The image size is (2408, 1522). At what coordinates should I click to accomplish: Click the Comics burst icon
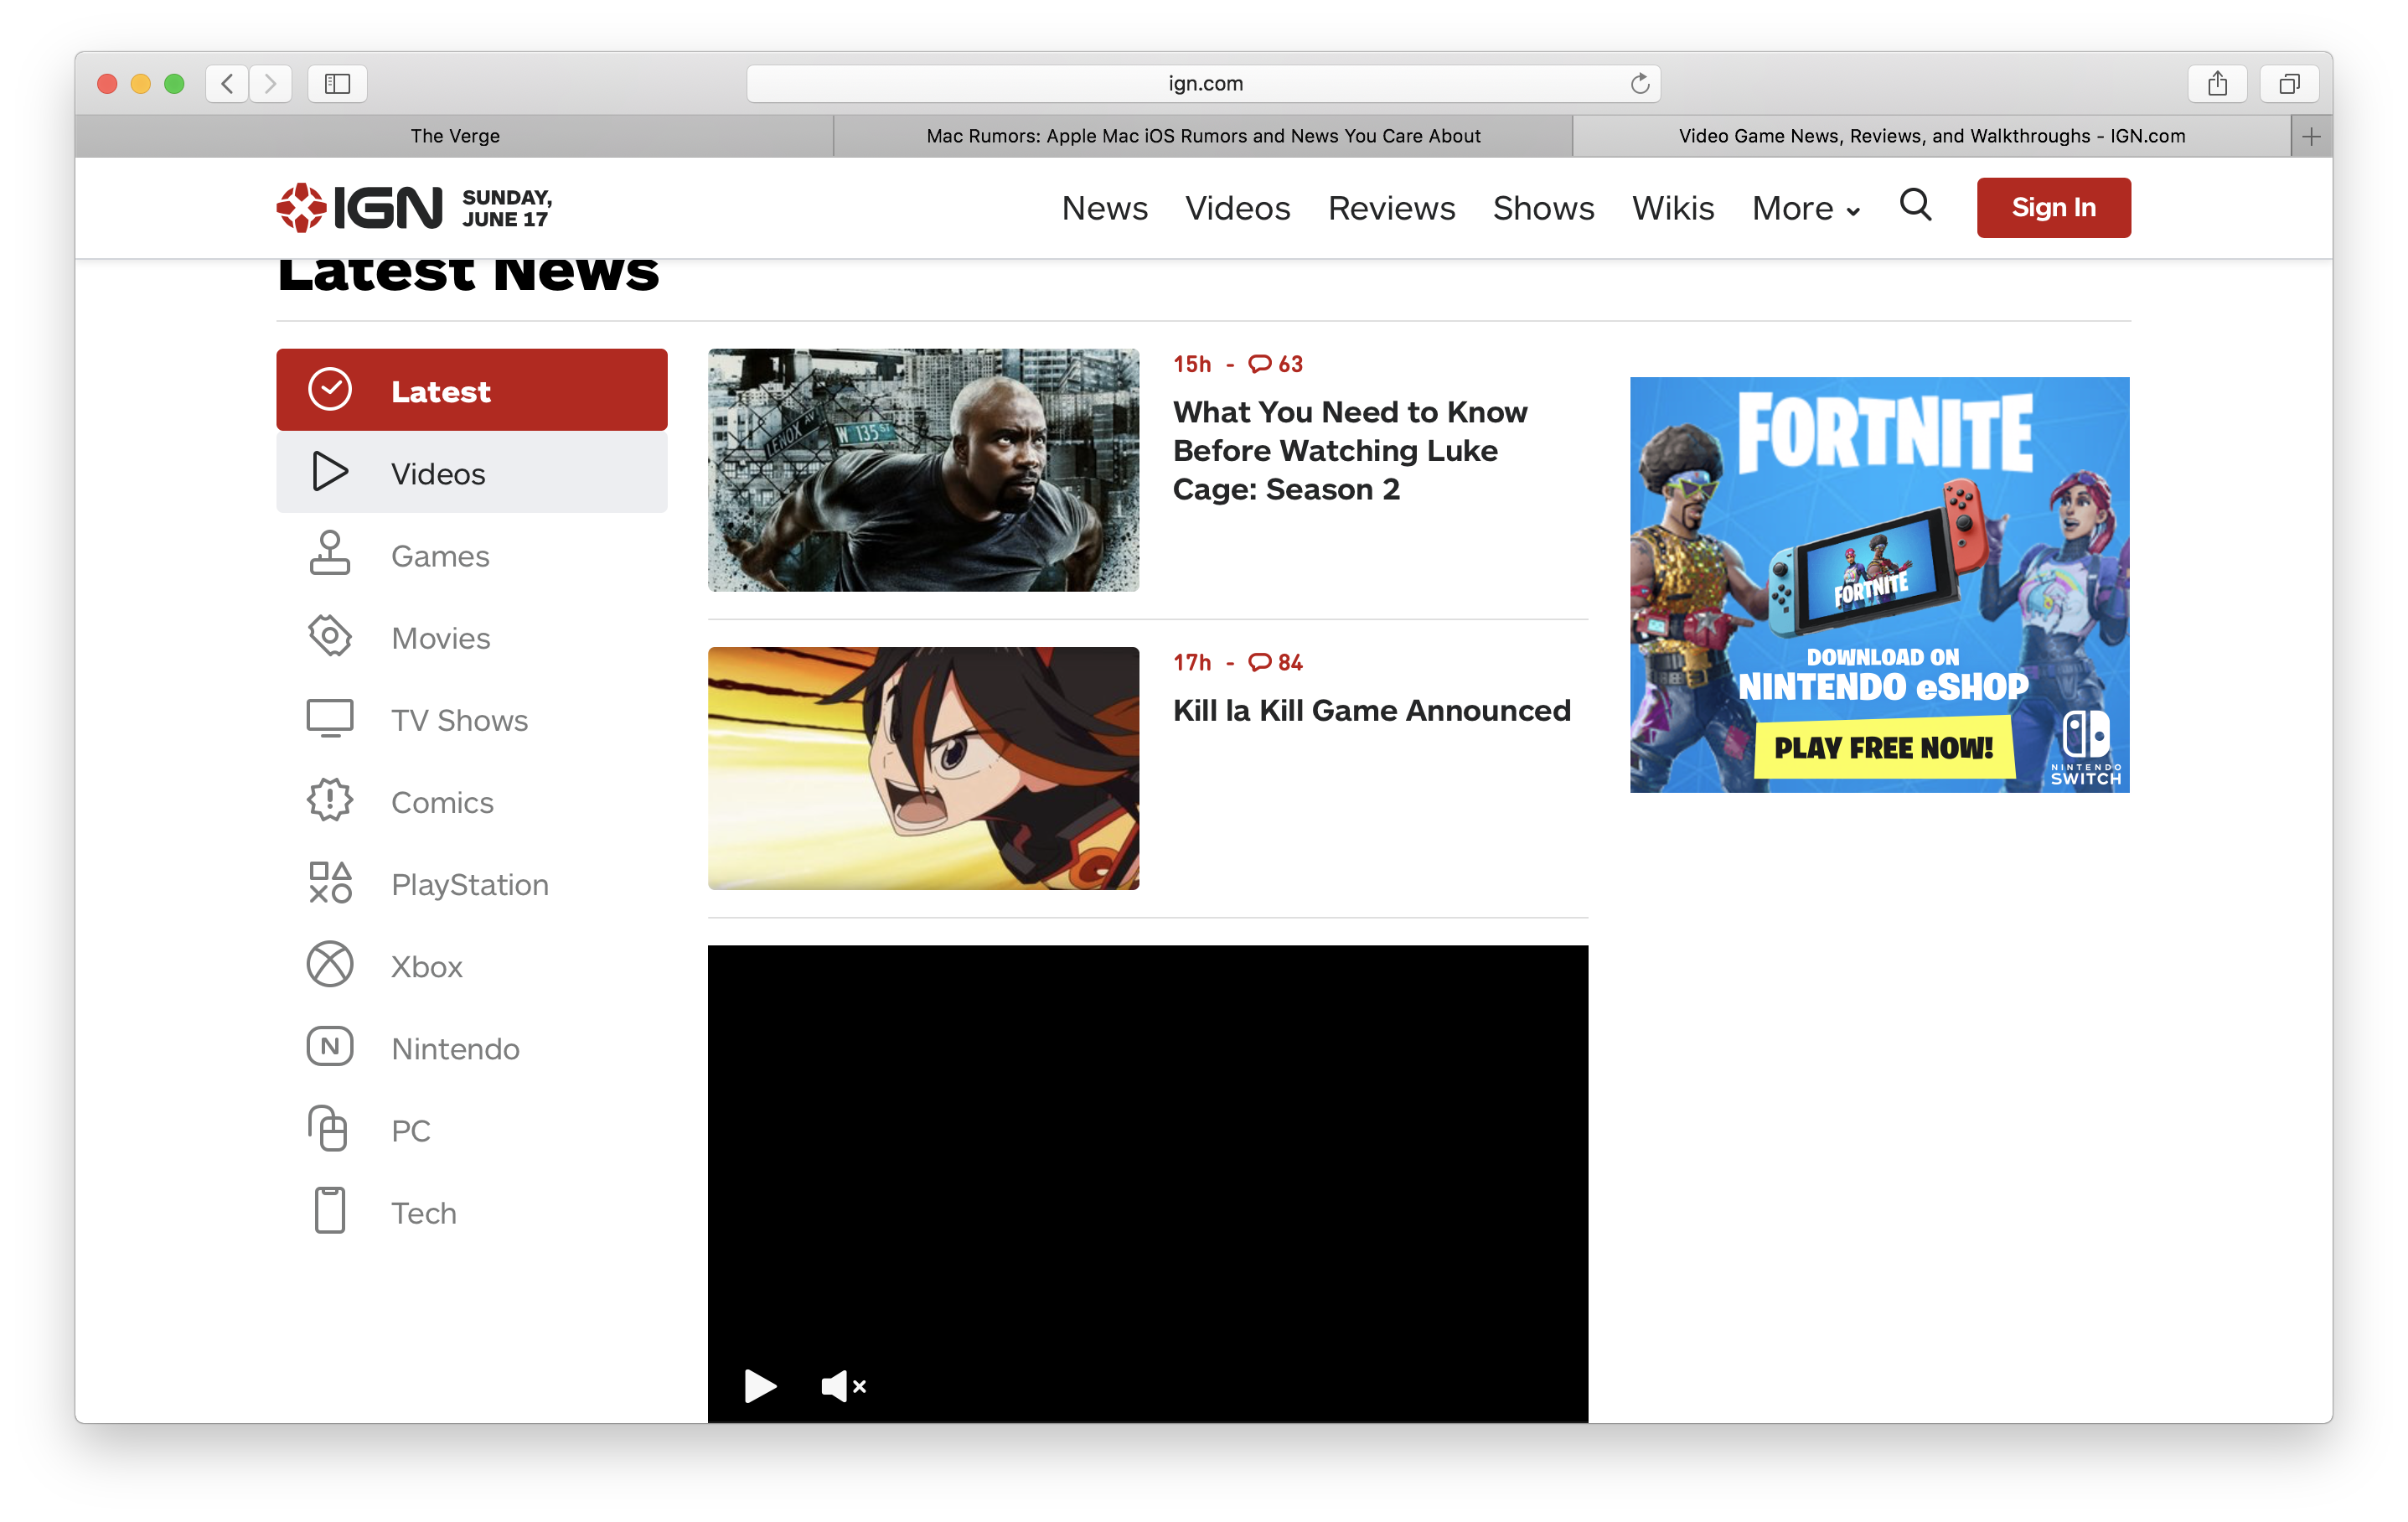coord(330,800)
